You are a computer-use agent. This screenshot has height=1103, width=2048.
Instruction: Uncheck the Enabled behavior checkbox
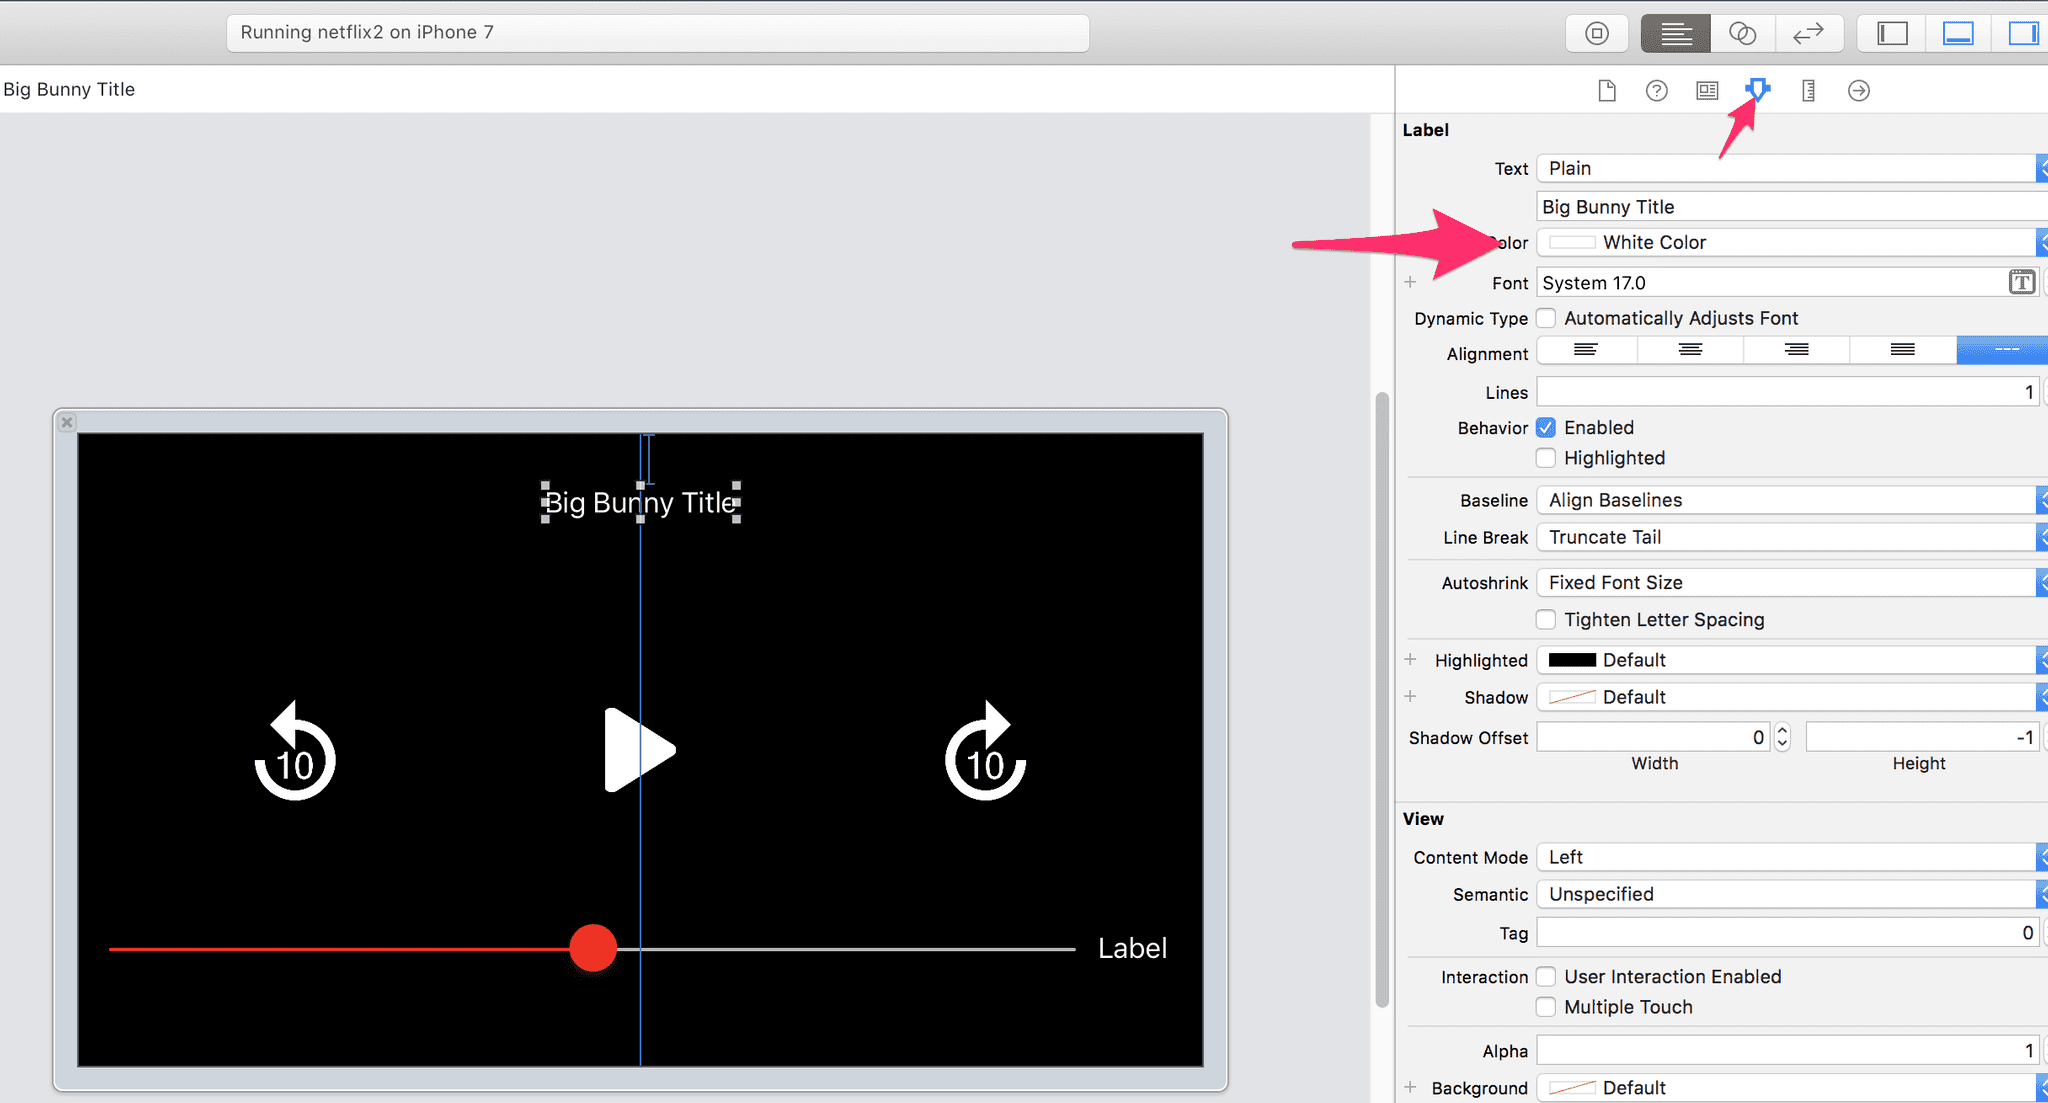[x=1546, y=428]
